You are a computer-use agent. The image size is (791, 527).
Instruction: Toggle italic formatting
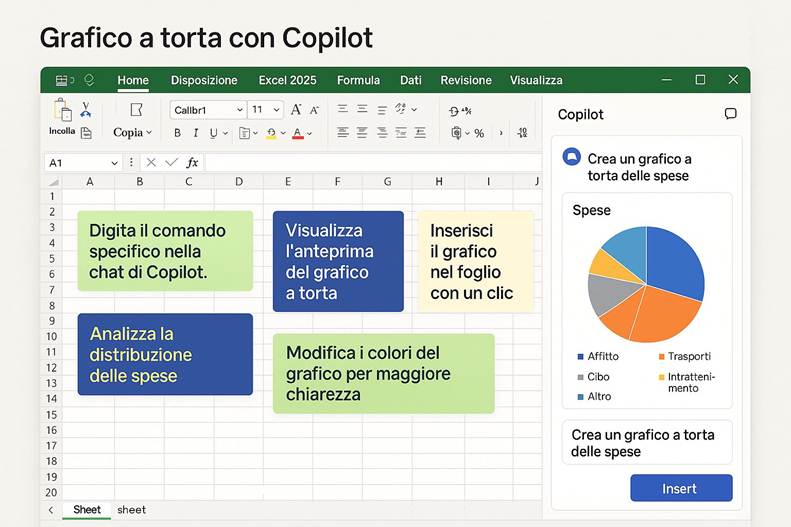tap(196, 133)
